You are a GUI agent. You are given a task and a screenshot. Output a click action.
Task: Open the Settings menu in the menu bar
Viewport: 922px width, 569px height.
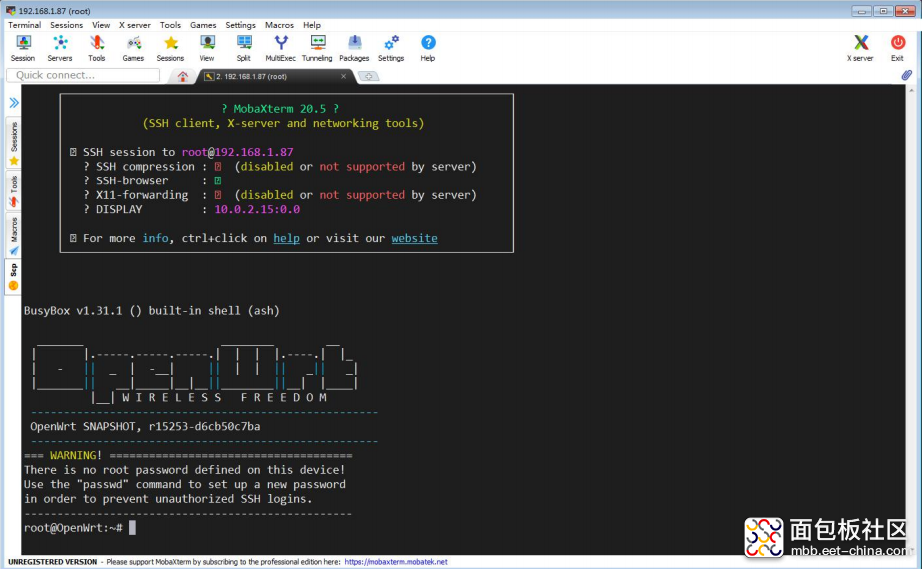point(240,25)
